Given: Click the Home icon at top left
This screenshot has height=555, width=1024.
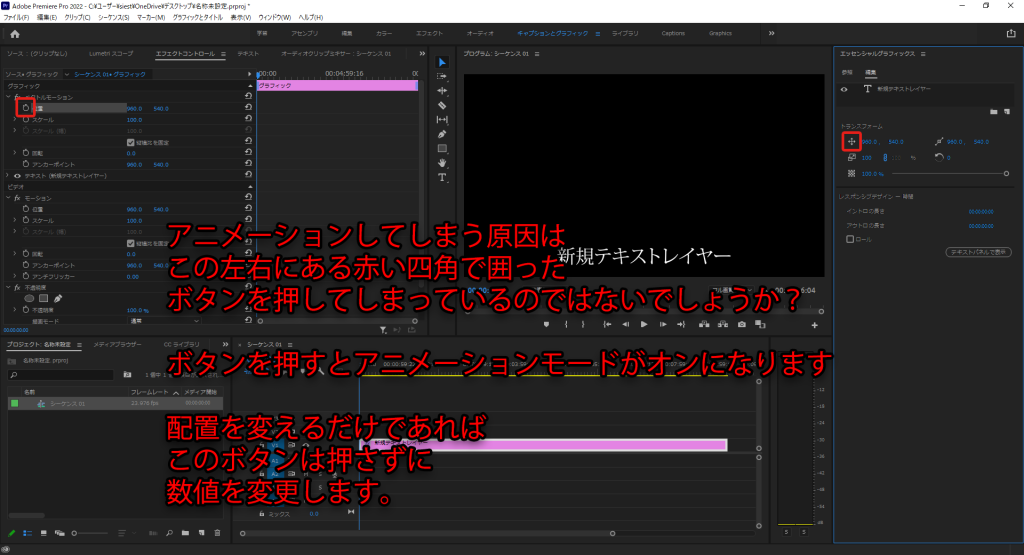Looking at the screenshot, I should (x=14, y=33).
